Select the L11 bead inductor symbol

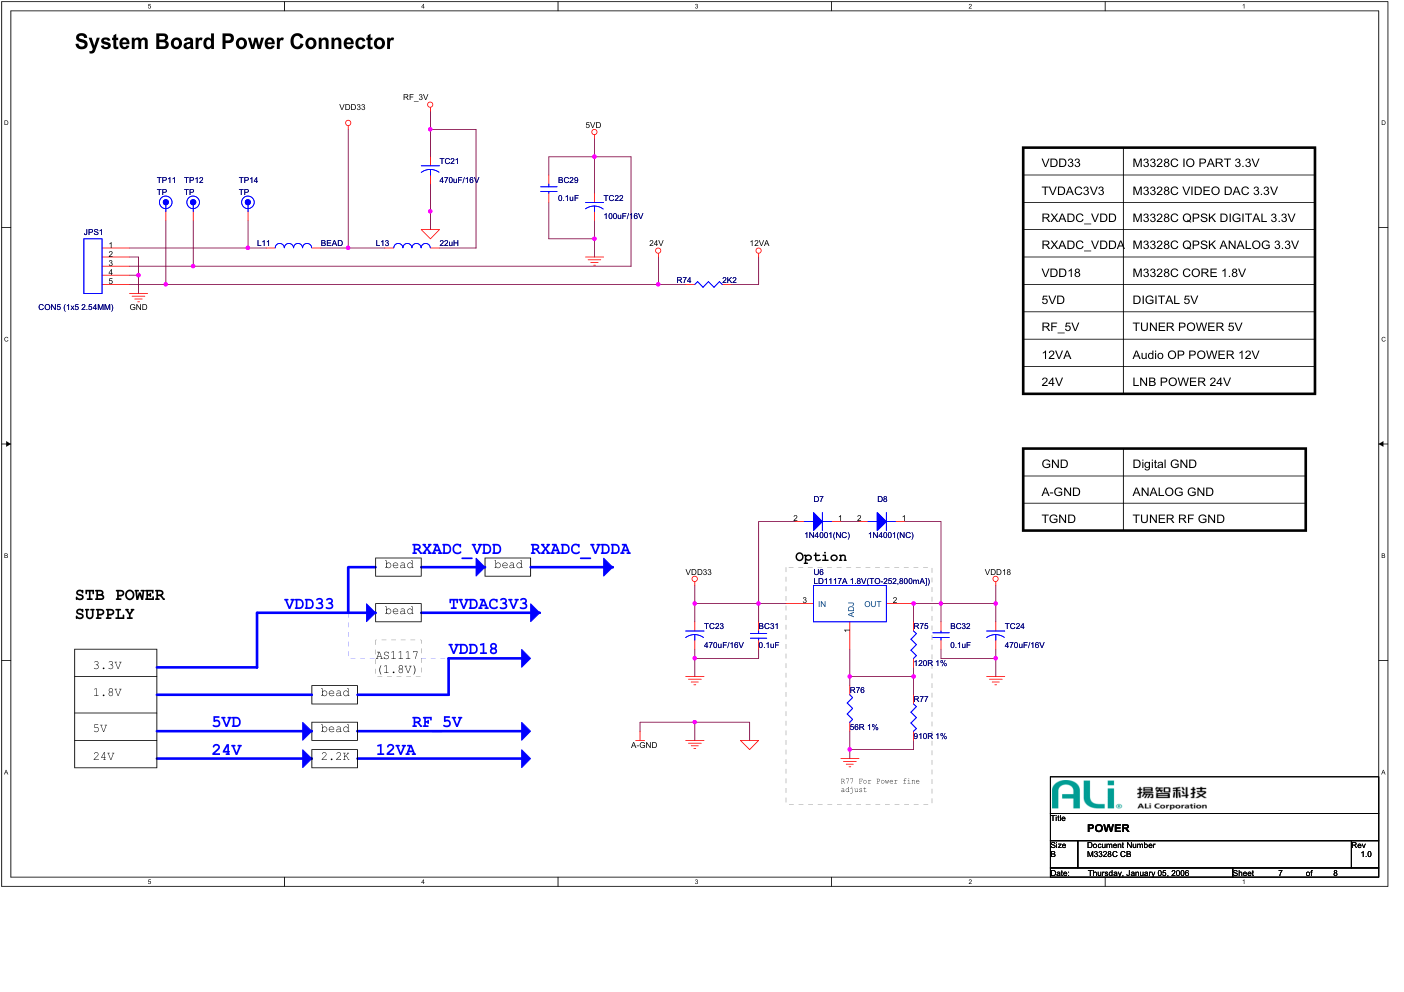pyautogui.click(x=293, y=245)
